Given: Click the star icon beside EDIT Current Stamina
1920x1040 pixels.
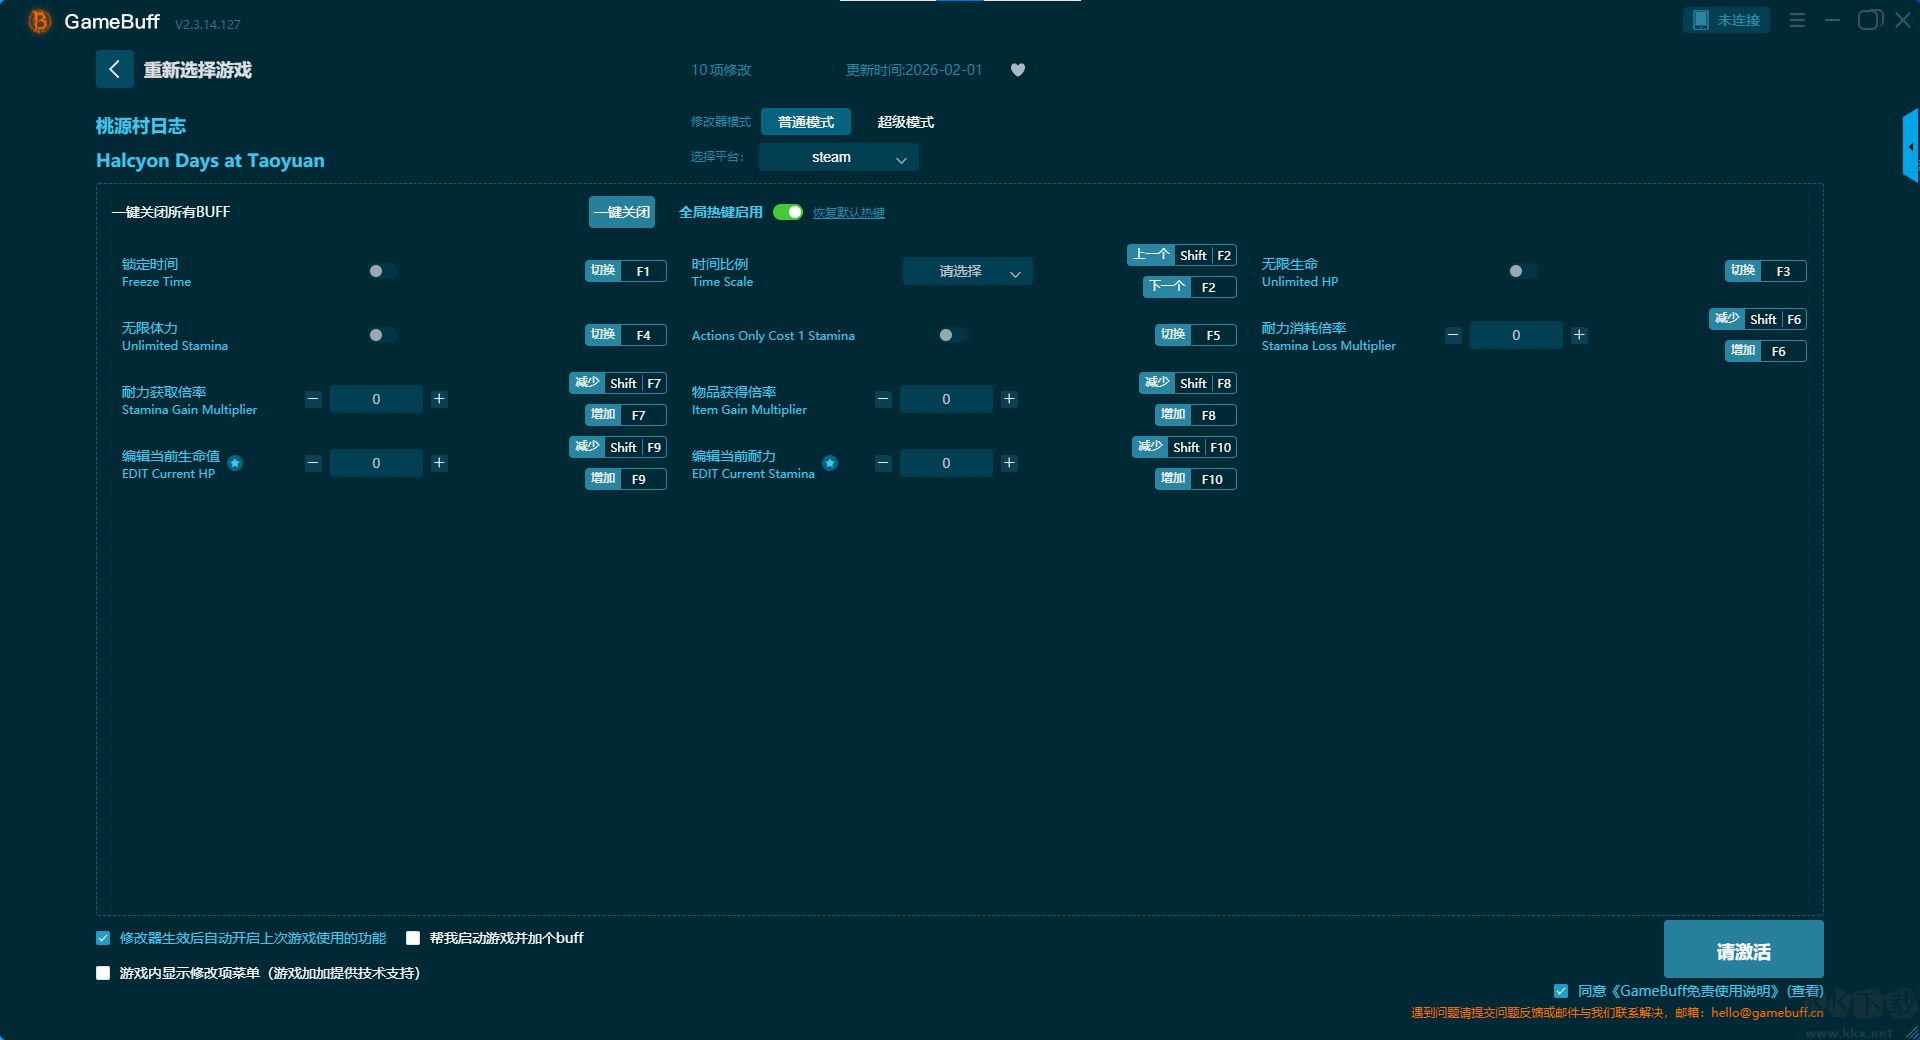Looking at the screenshot, I should tap(830, 463).
